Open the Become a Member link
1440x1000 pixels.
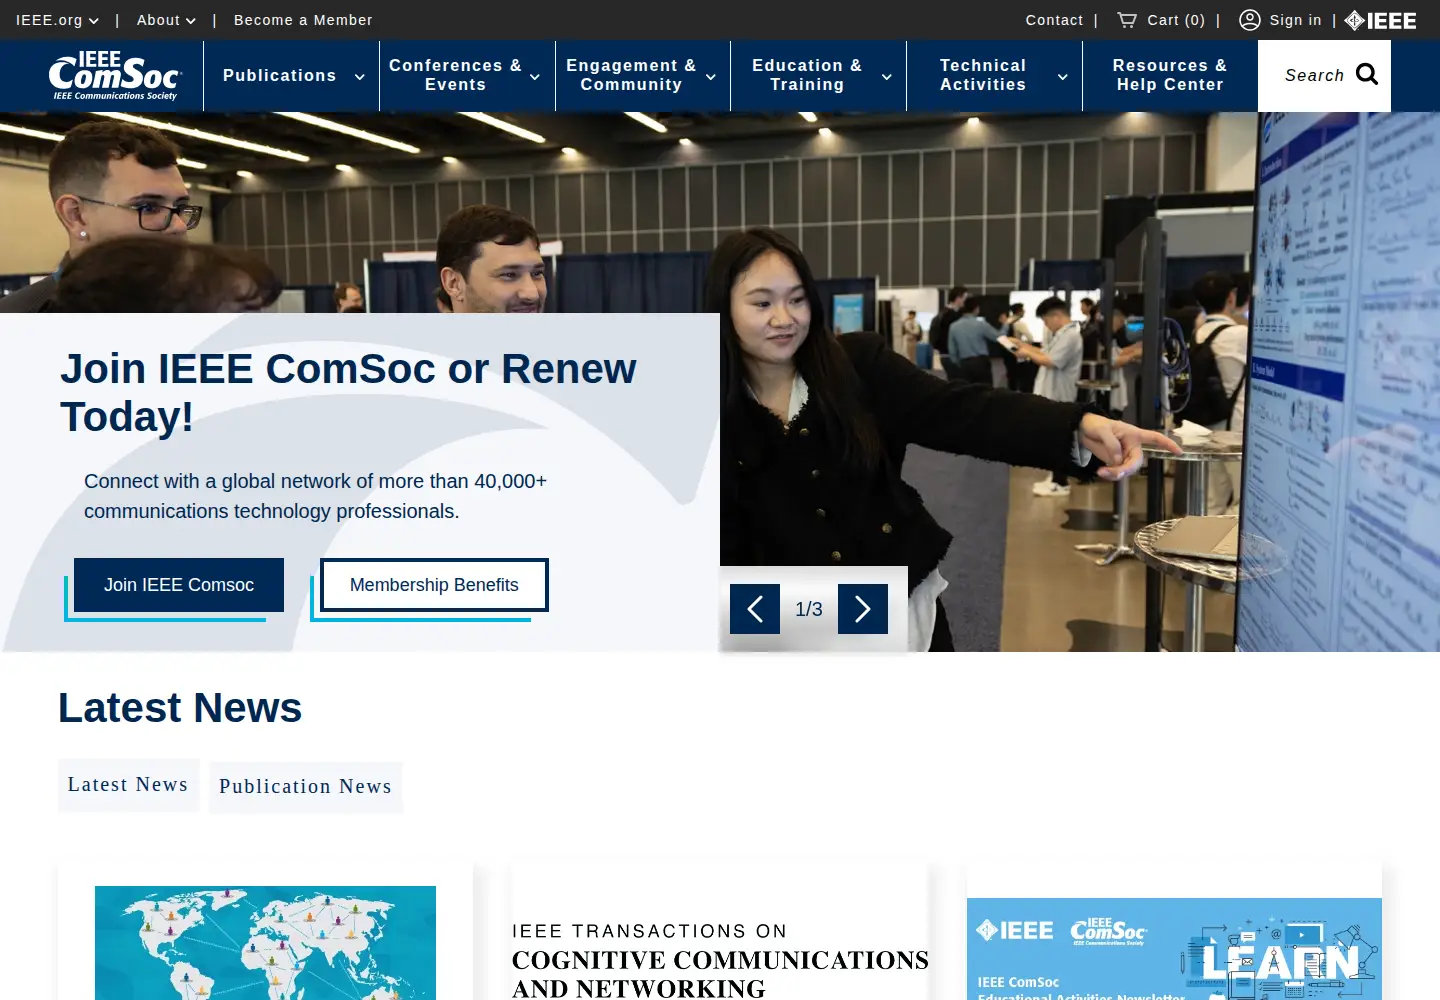[x=303, y=20]
